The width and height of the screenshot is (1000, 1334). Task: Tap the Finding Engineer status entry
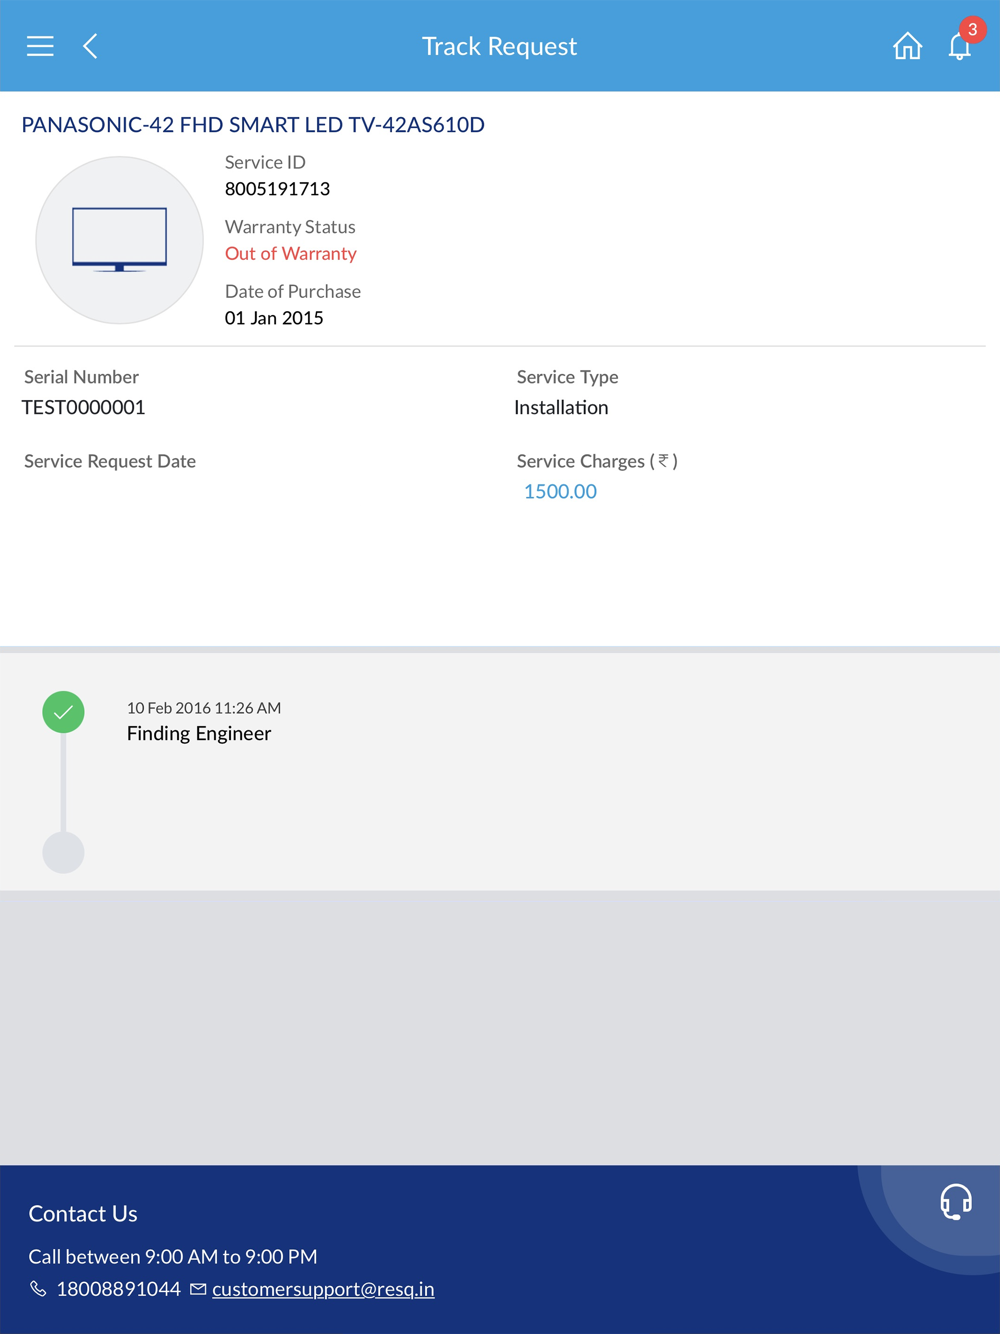pyautogui.click(x=199, y=733)
